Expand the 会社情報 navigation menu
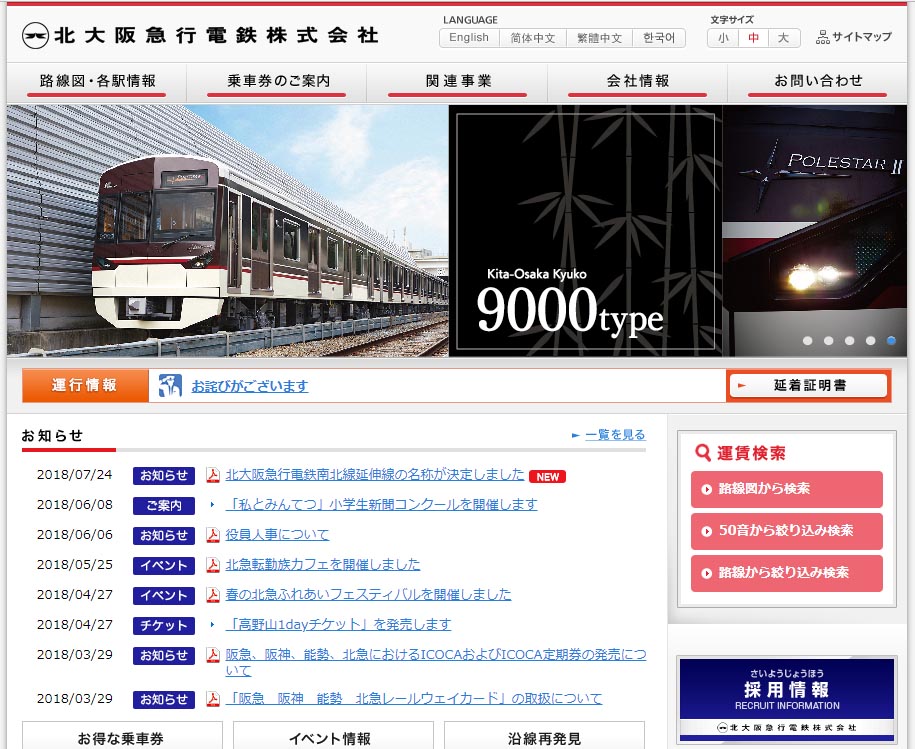This screenshot has height=749, width=915. pyautogui.click(x=638, y=81)
